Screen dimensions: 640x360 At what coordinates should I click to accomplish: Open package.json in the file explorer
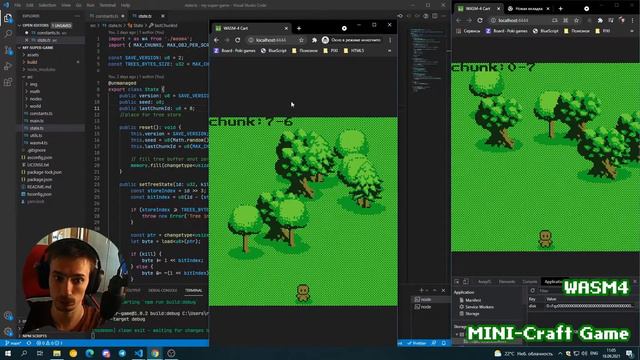click(x=39, y=180)
